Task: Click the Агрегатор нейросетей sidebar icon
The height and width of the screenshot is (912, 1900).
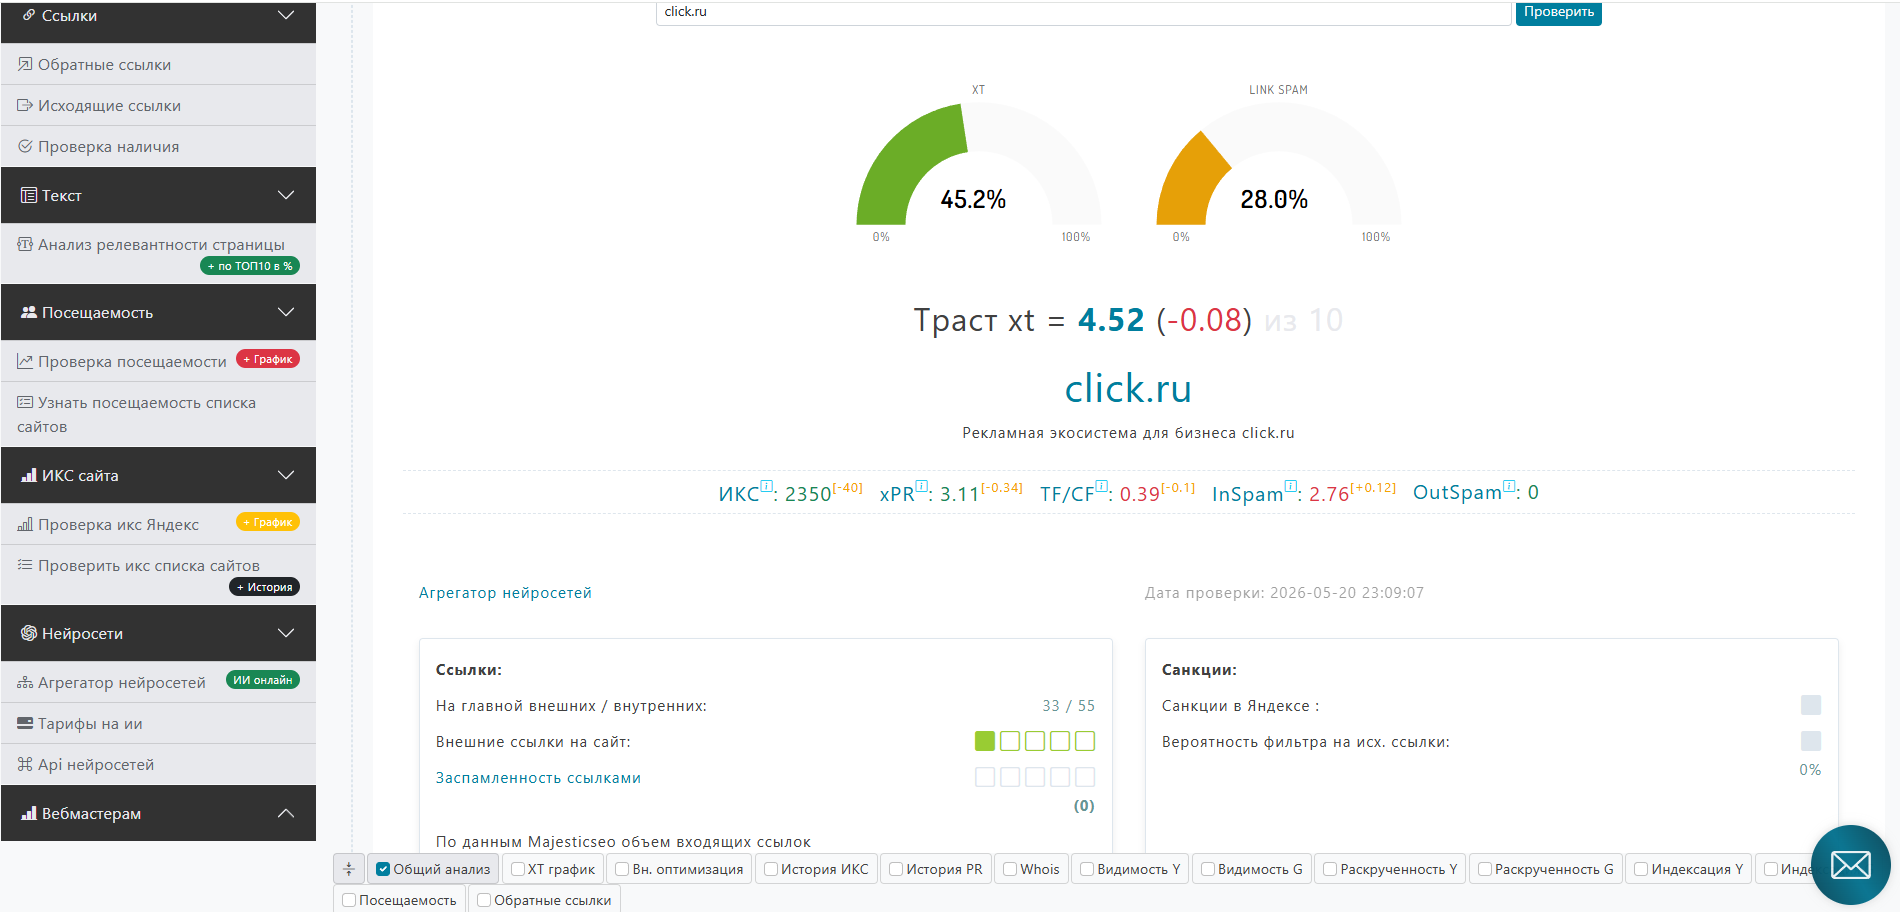Action: 25,682
